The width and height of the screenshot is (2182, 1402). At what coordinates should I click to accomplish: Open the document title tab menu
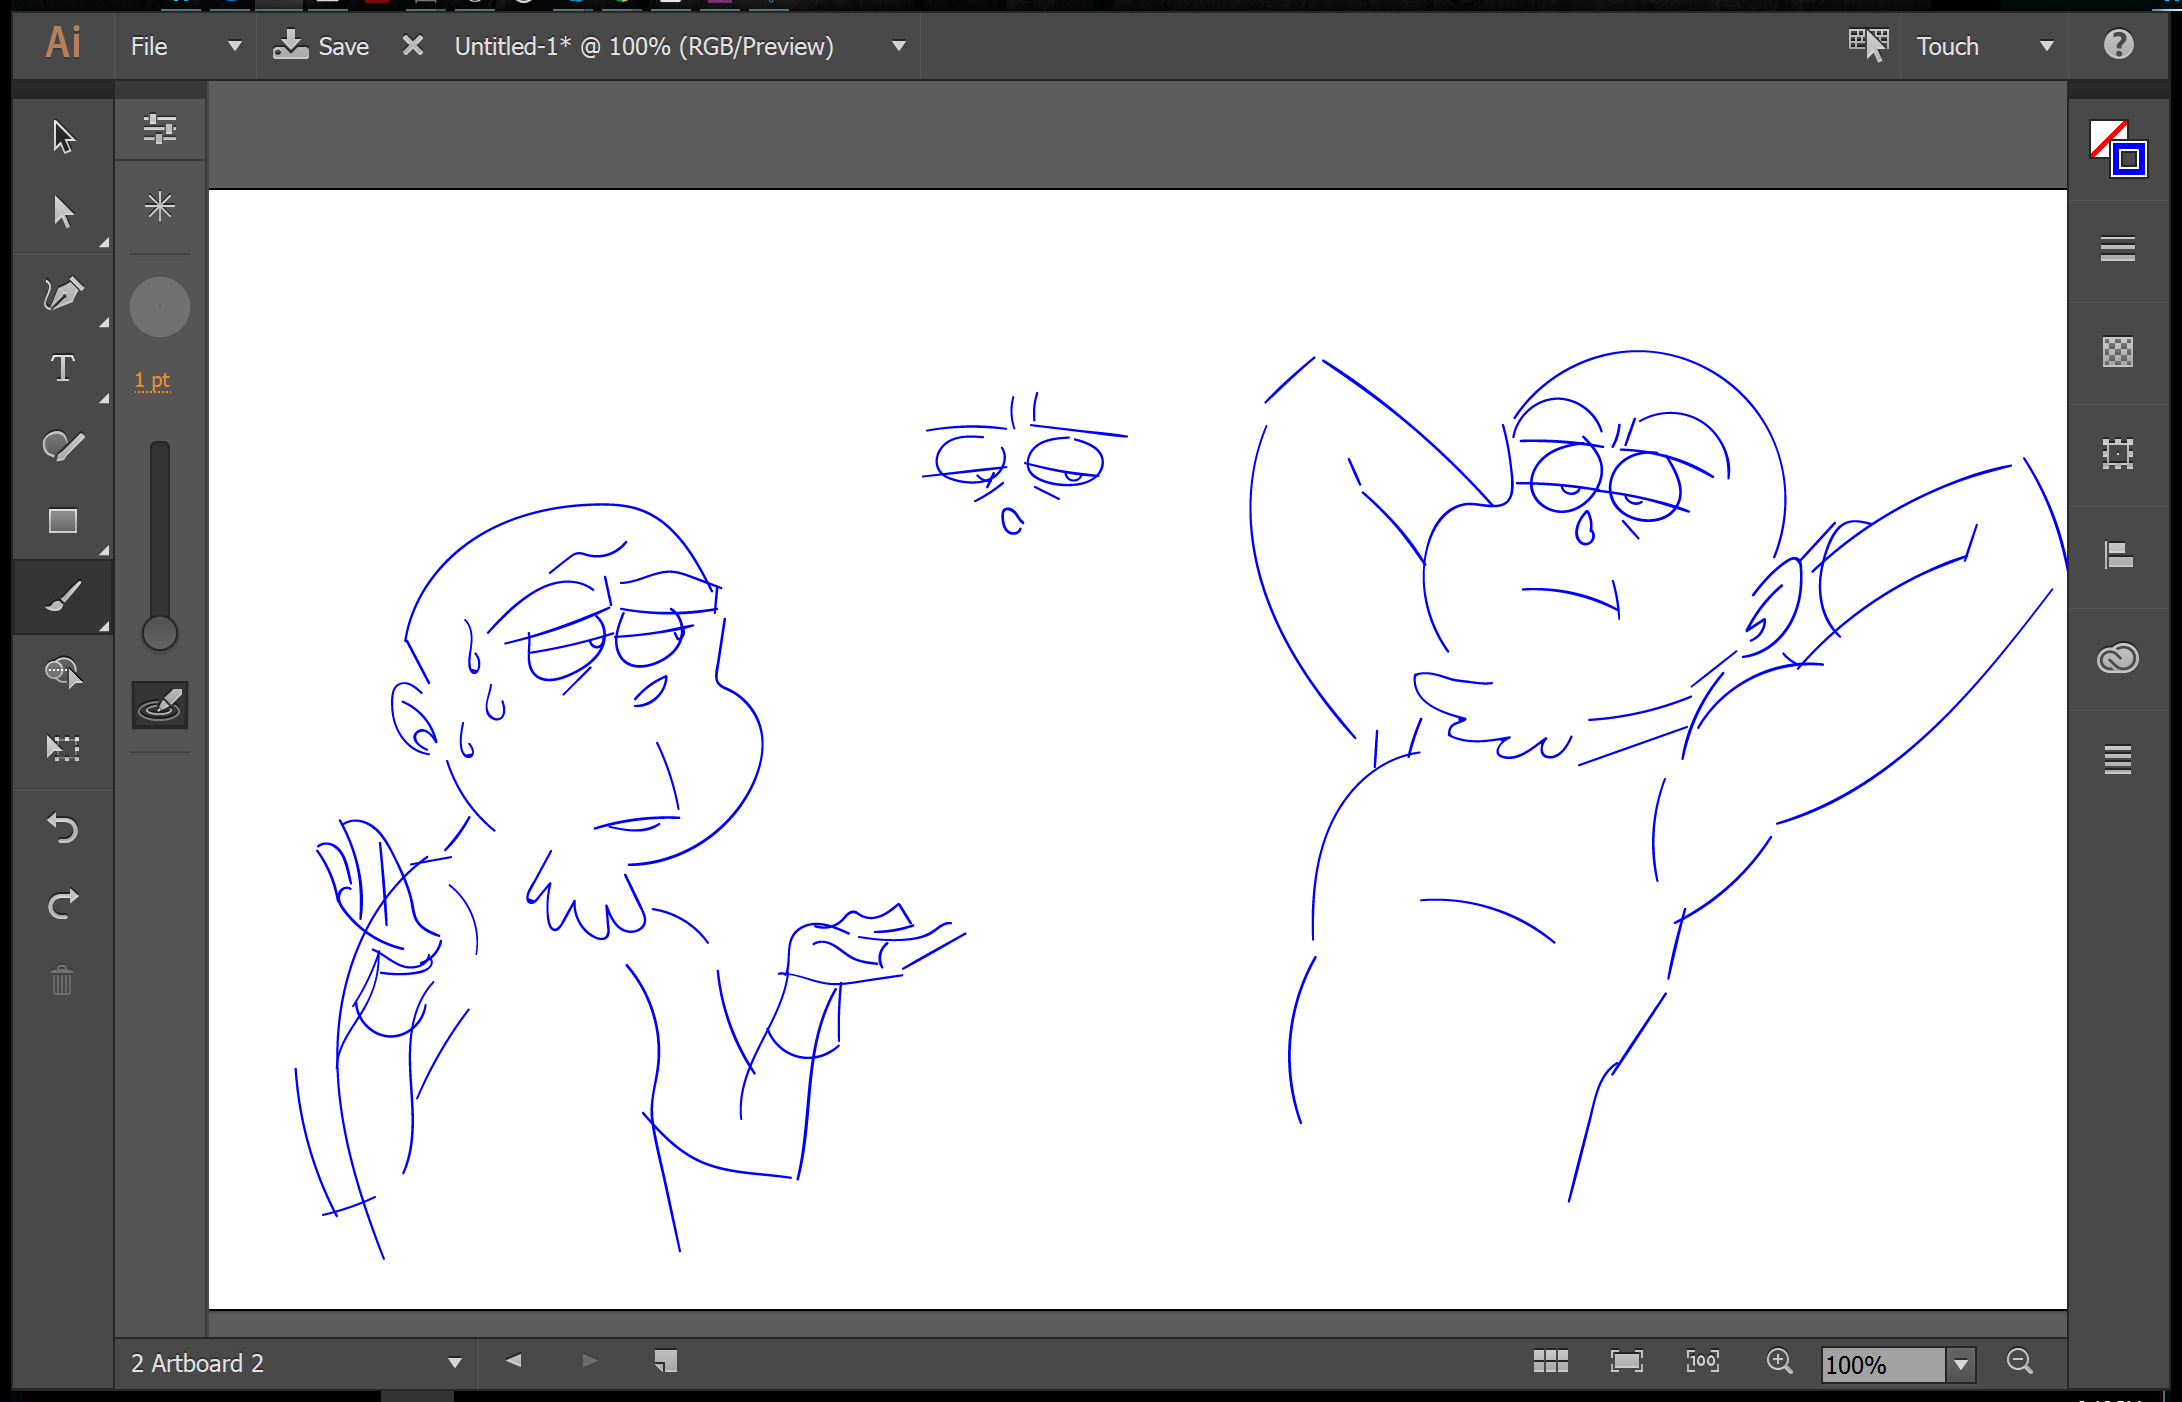(x=898, y=46)
